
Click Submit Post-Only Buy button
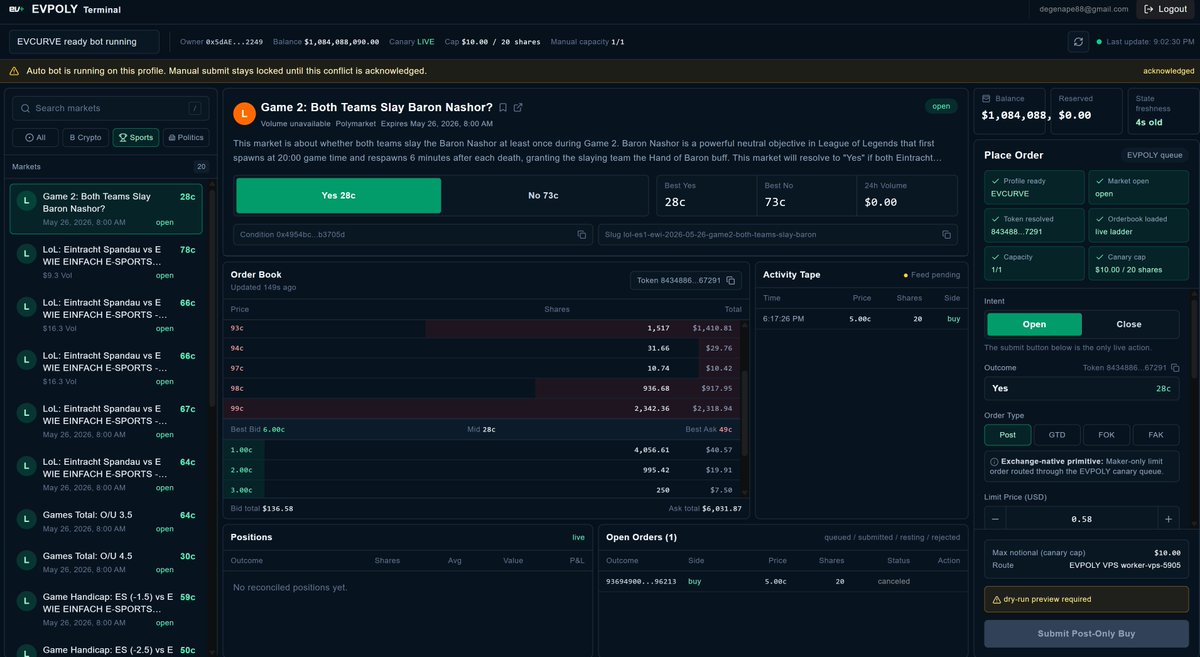(1084, 633)
